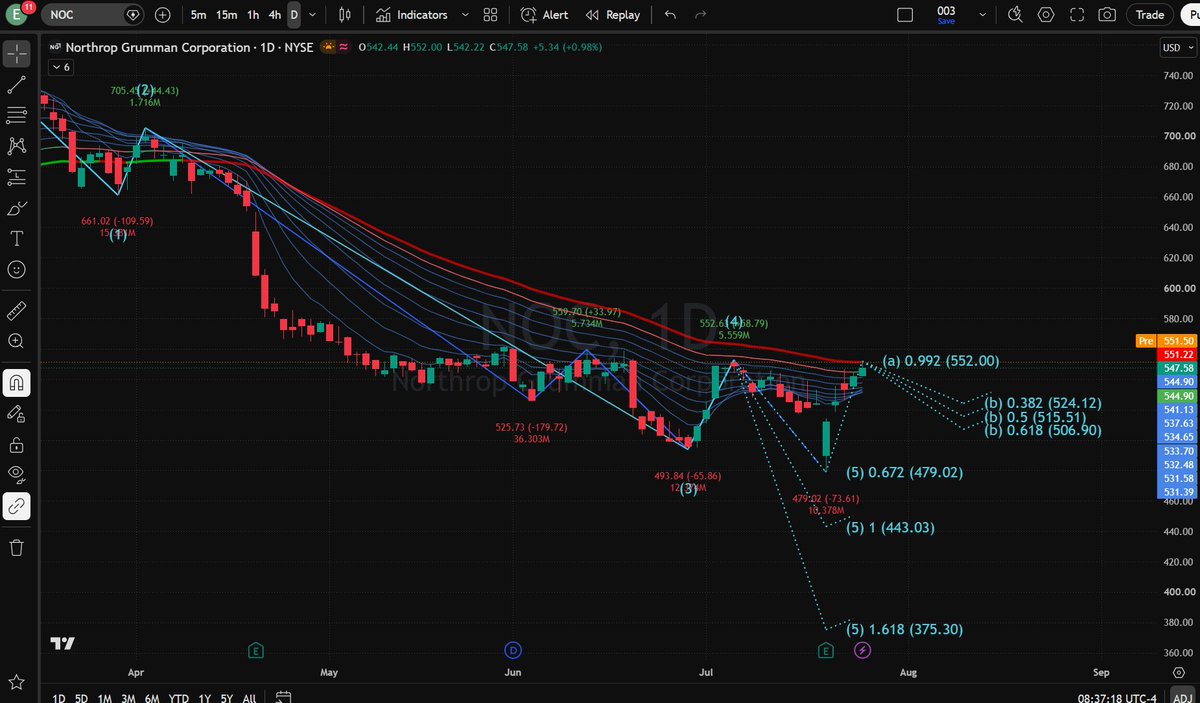Screen dimensions: 1200x703
Task: Toggle magnet mode for drawings
Action: [x=16, y=382]
